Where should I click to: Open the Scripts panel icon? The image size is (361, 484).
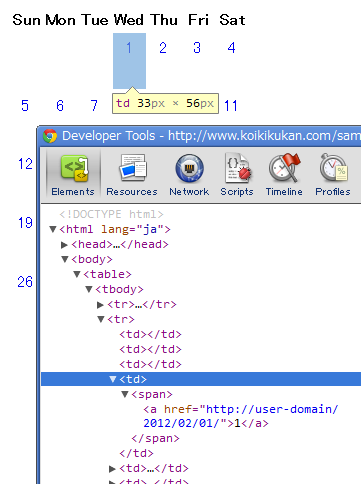pos(238,168)
